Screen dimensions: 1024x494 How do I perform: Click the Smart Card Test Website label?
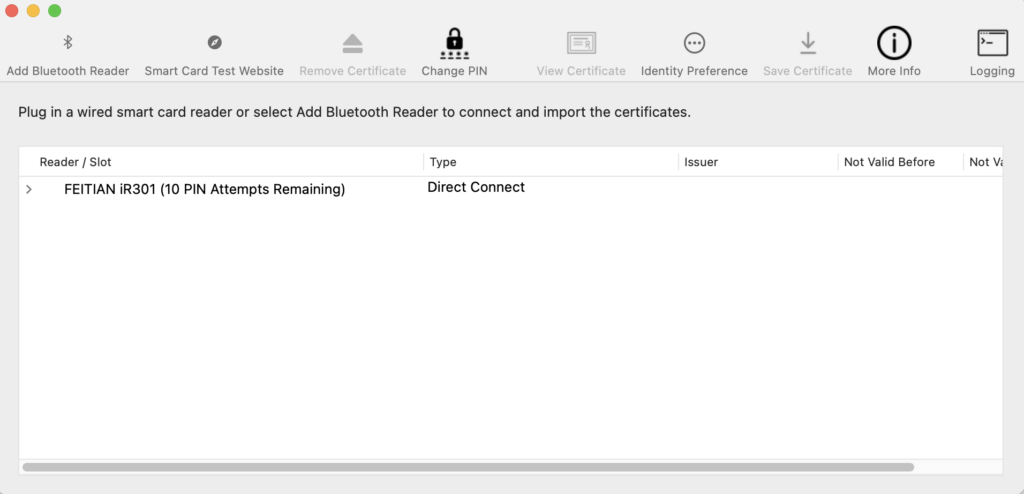point(214,71)
